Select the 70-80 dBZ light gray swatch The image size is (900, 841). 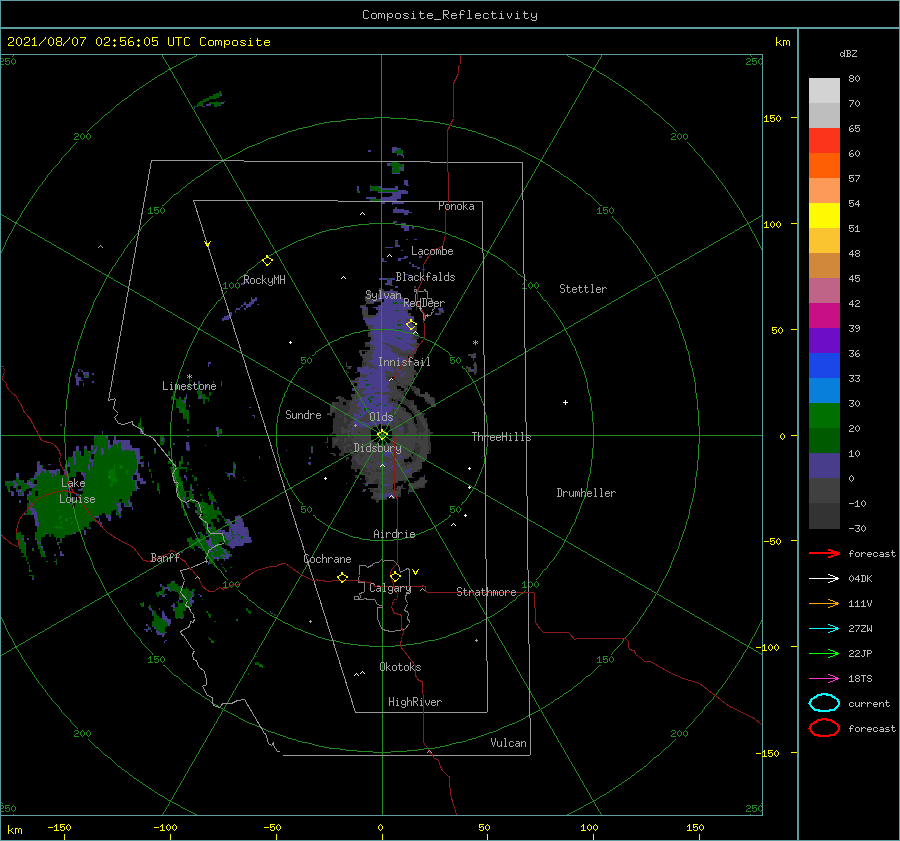point(824,90)
